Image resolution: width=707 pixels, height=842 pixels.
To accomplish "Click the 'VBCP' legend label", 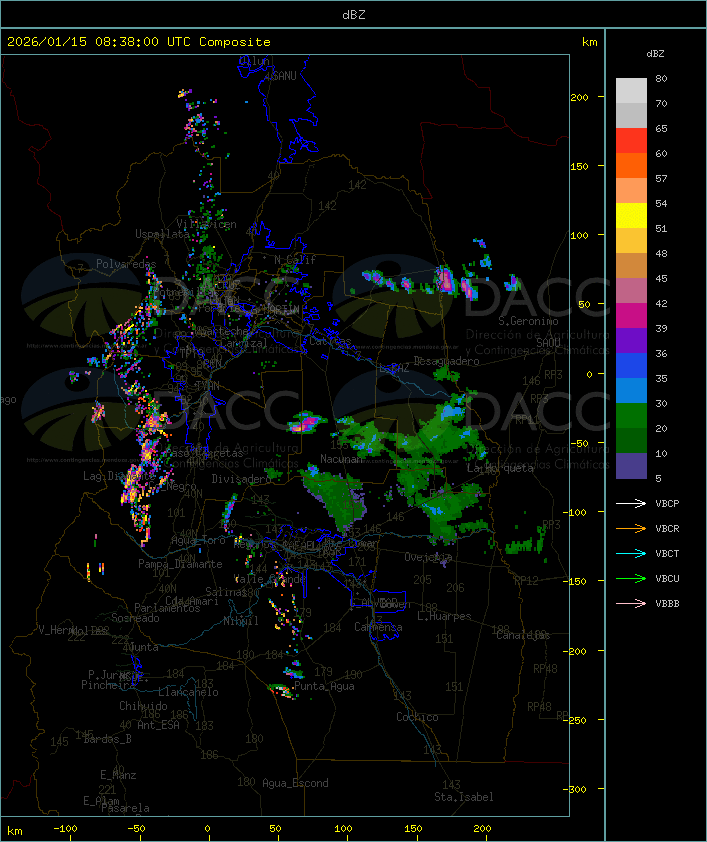I will (667, 504).
